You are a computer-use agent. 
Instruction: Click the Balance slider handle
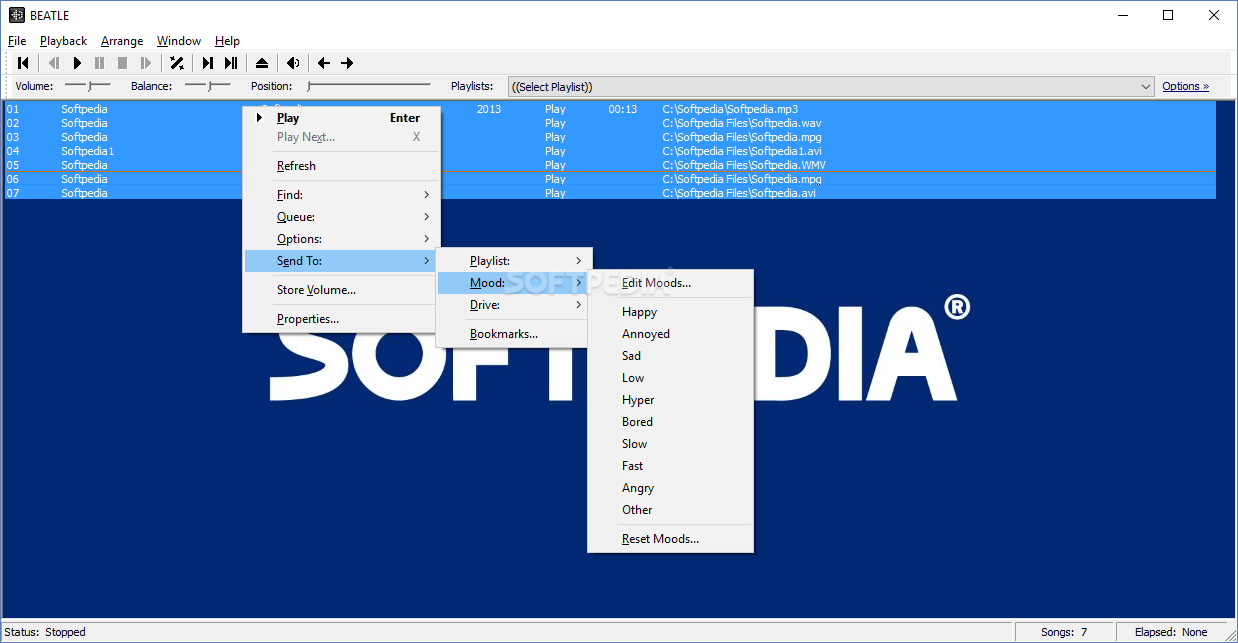[x=210, y=86]
